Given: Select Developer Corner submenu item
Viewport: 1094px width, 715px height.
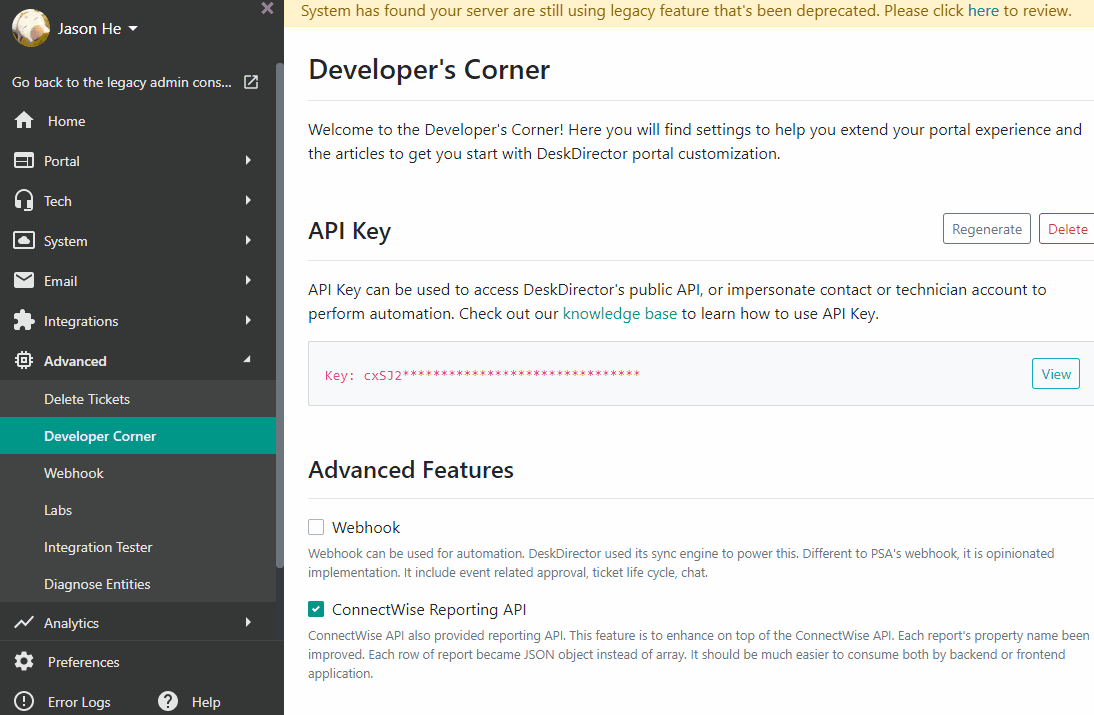Looking at the screenshot, I should (138, 436).
